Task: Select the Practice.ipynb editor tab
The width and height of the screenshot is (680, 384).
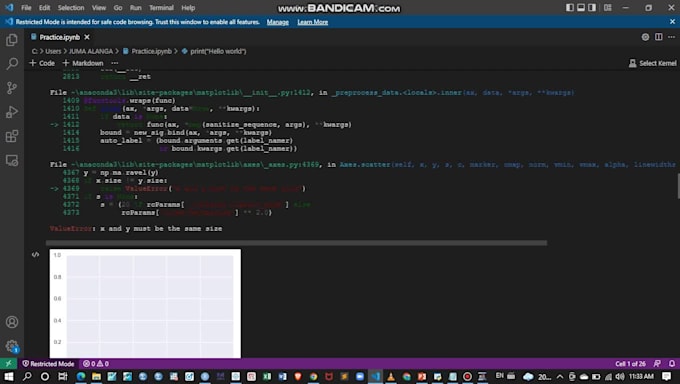Action: (x=60, y=37)
